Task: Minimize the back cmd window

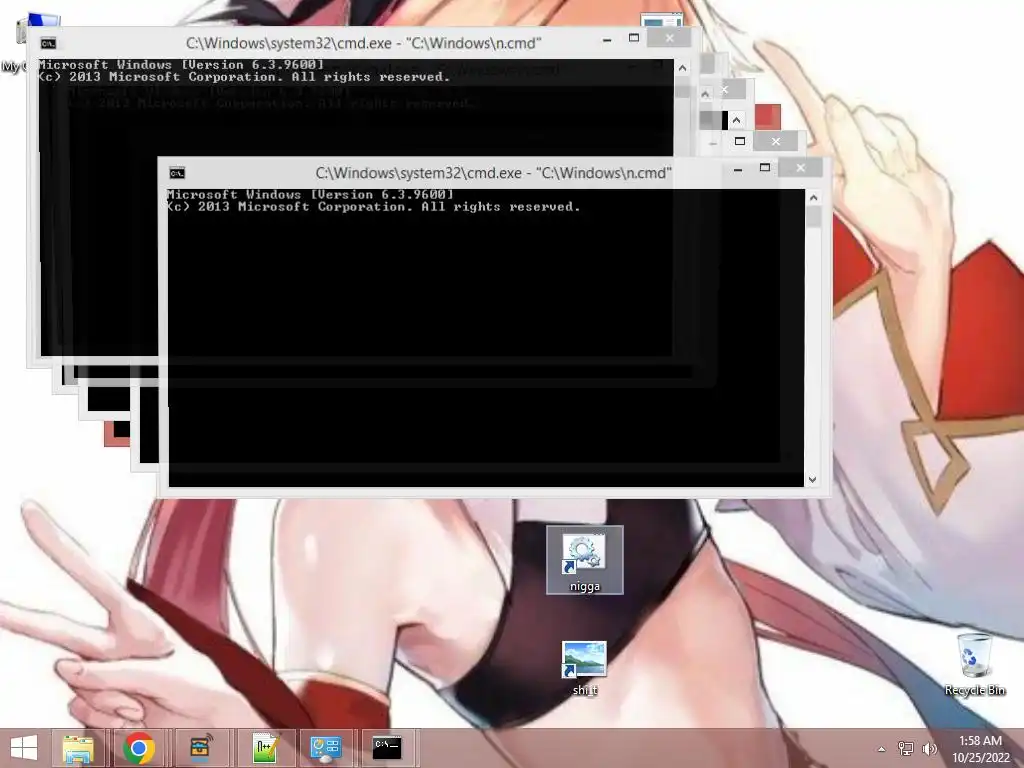Action: pyautogui.click(x=607, y=39)
